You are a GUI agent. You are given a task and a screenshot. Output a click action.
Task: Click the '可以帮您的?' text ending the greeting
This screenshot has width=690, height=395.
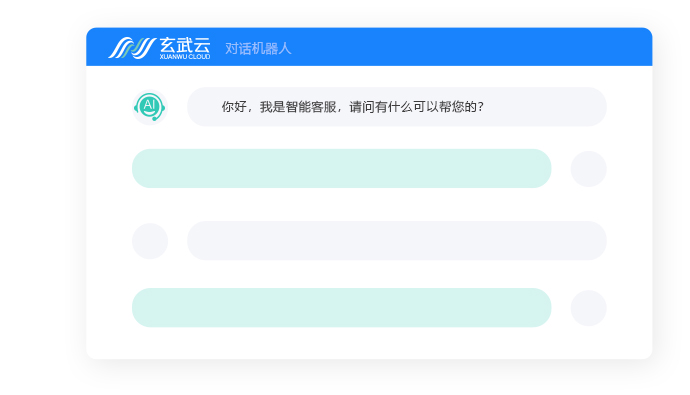click(448, 107)
